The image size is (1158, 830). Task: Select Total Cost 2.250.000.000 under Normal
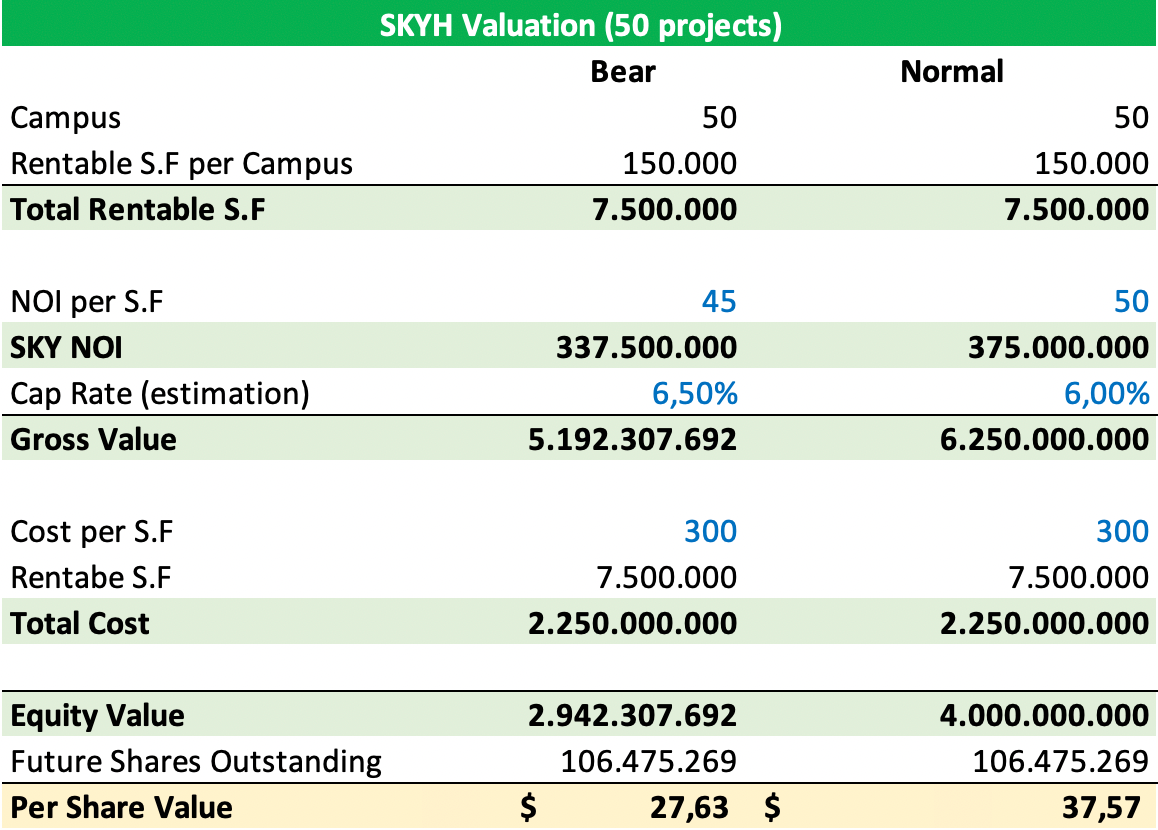pyautogui.click(x=1044, y=623)
